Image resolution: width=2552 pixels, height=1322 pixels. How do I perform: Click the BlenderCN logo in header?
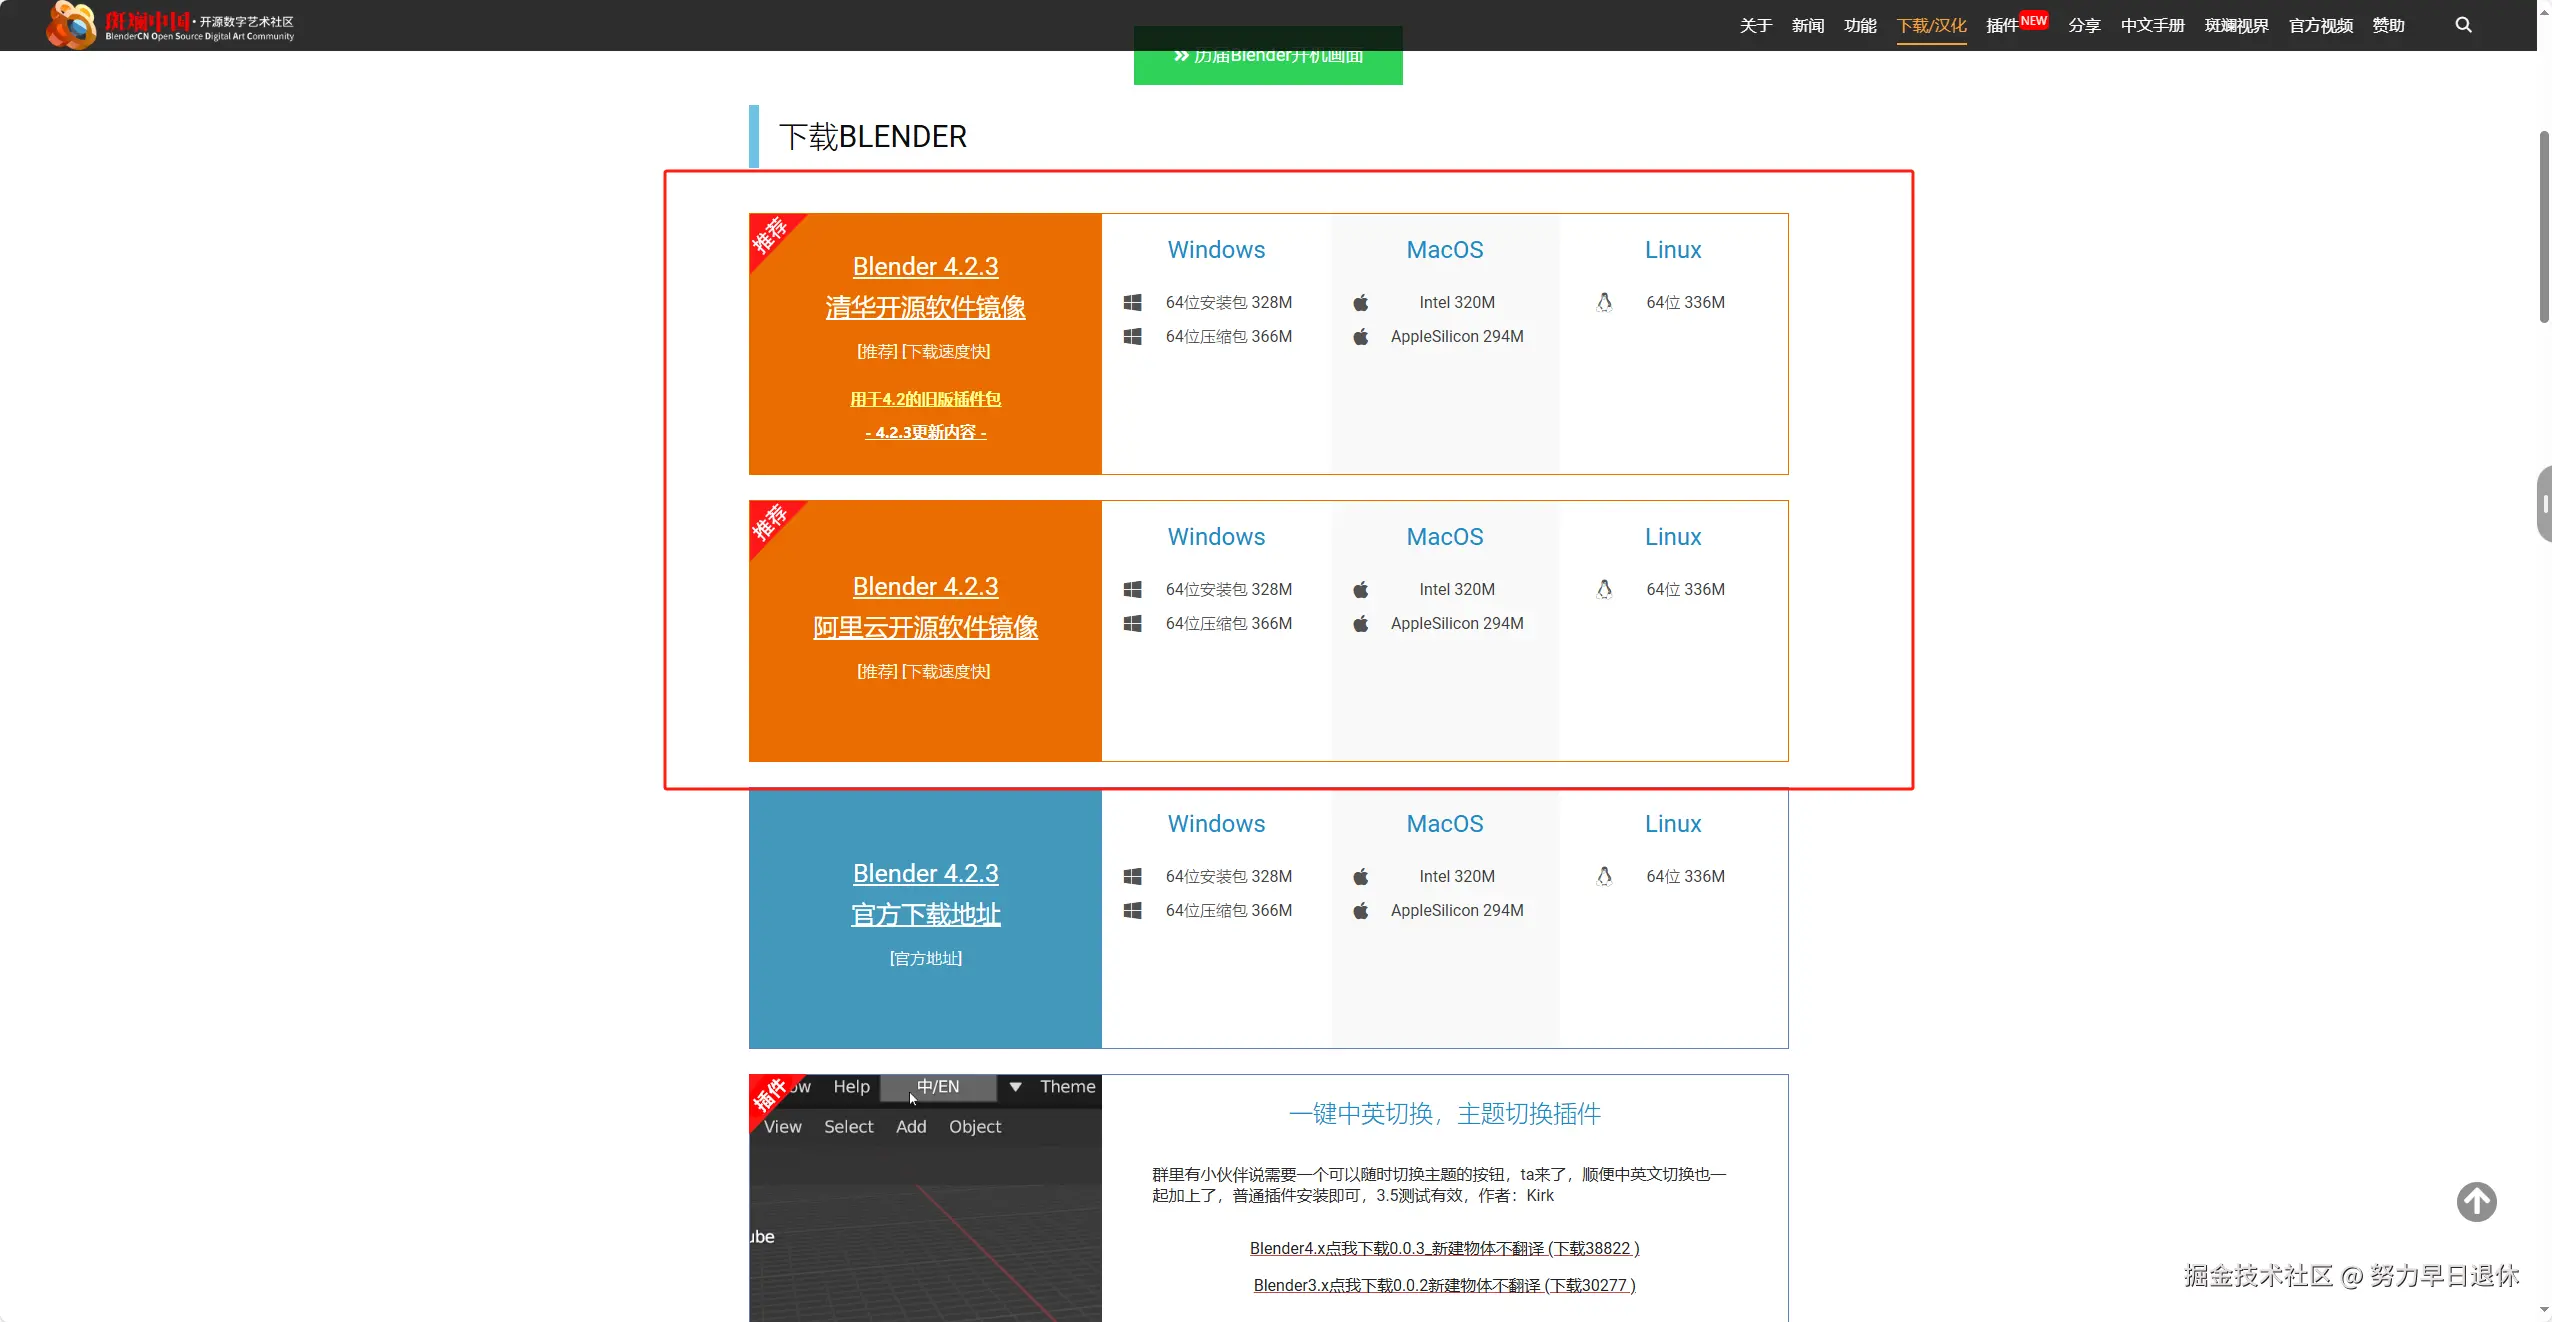tap(170, 25)
